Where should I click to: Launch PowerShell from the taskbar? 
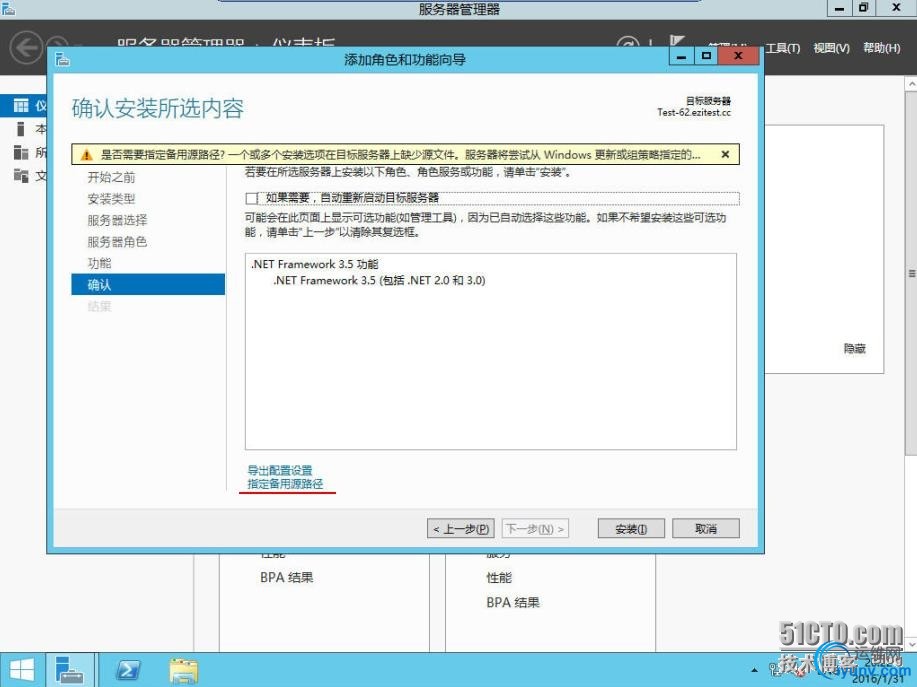[127, 670]
